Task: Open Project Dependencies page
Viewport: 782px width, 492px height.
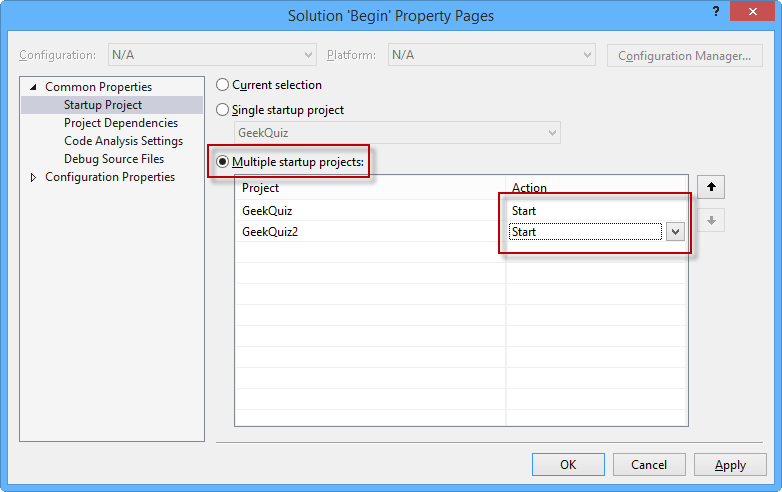Action: pos(121,123)
